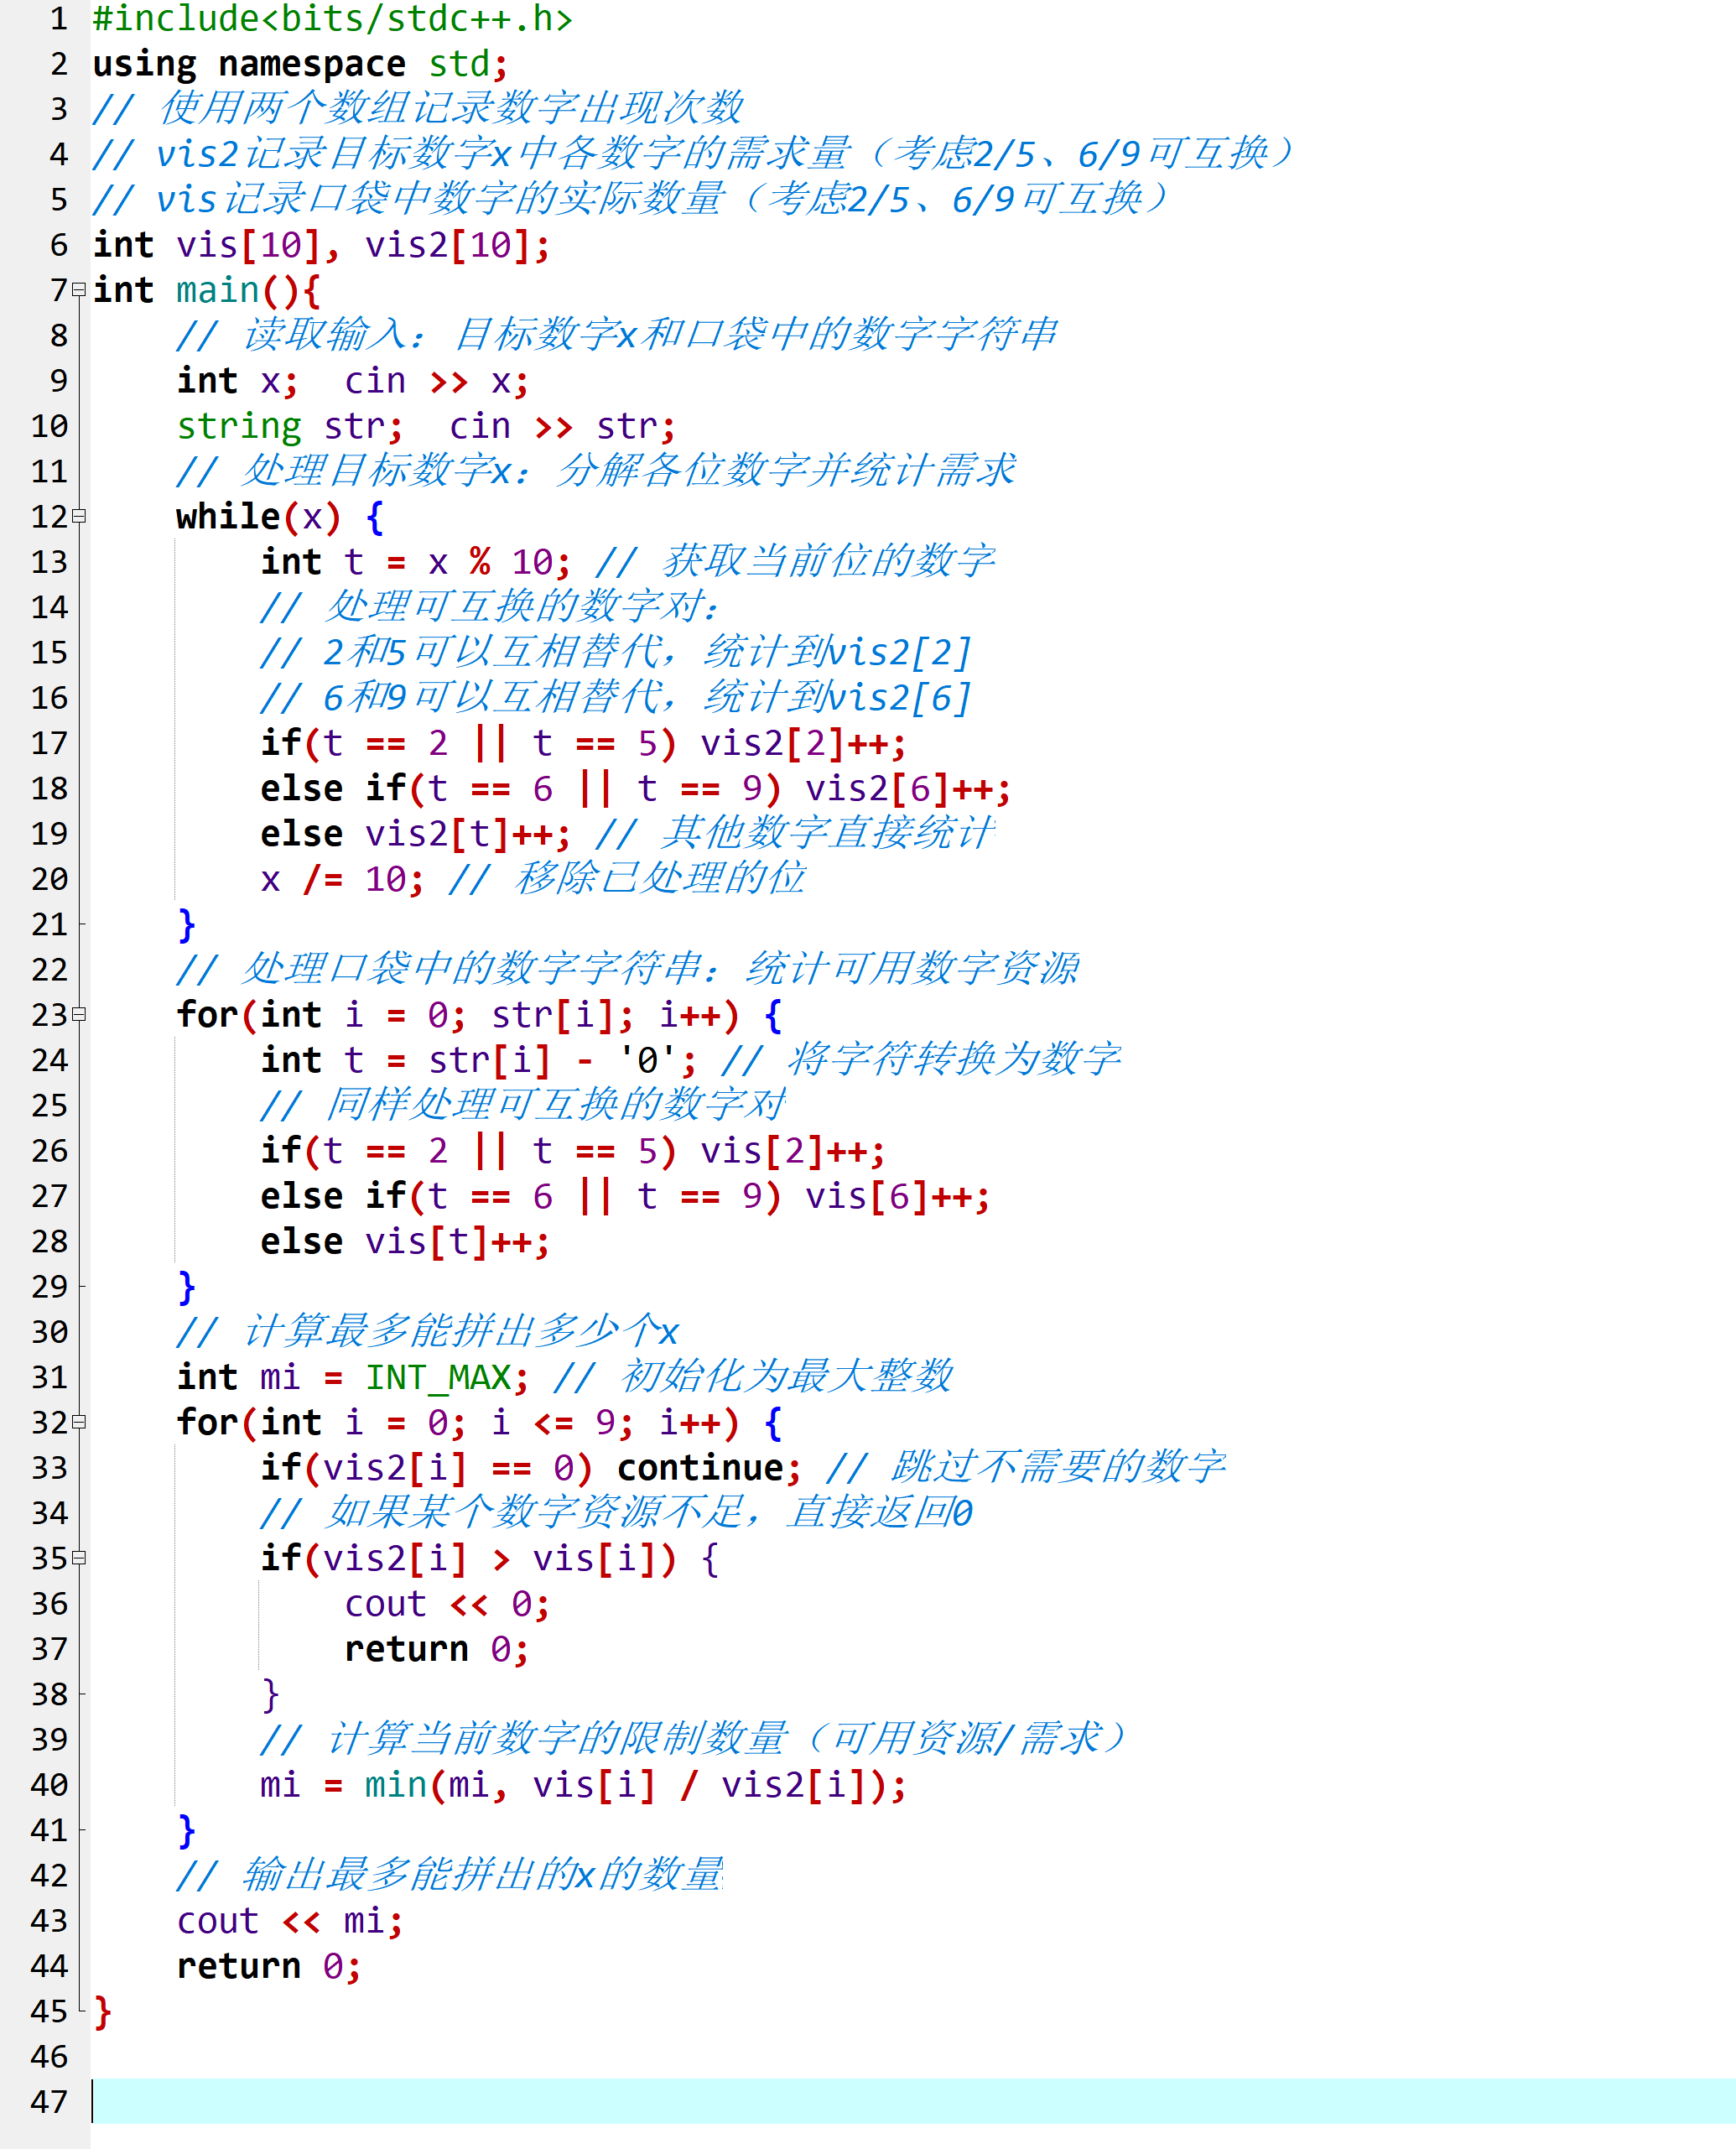Click 'mi = min(mi, vis[i] / vis2[i]);'
The width and height of the screenshot is (1736, 2149).
(583, 1785)
